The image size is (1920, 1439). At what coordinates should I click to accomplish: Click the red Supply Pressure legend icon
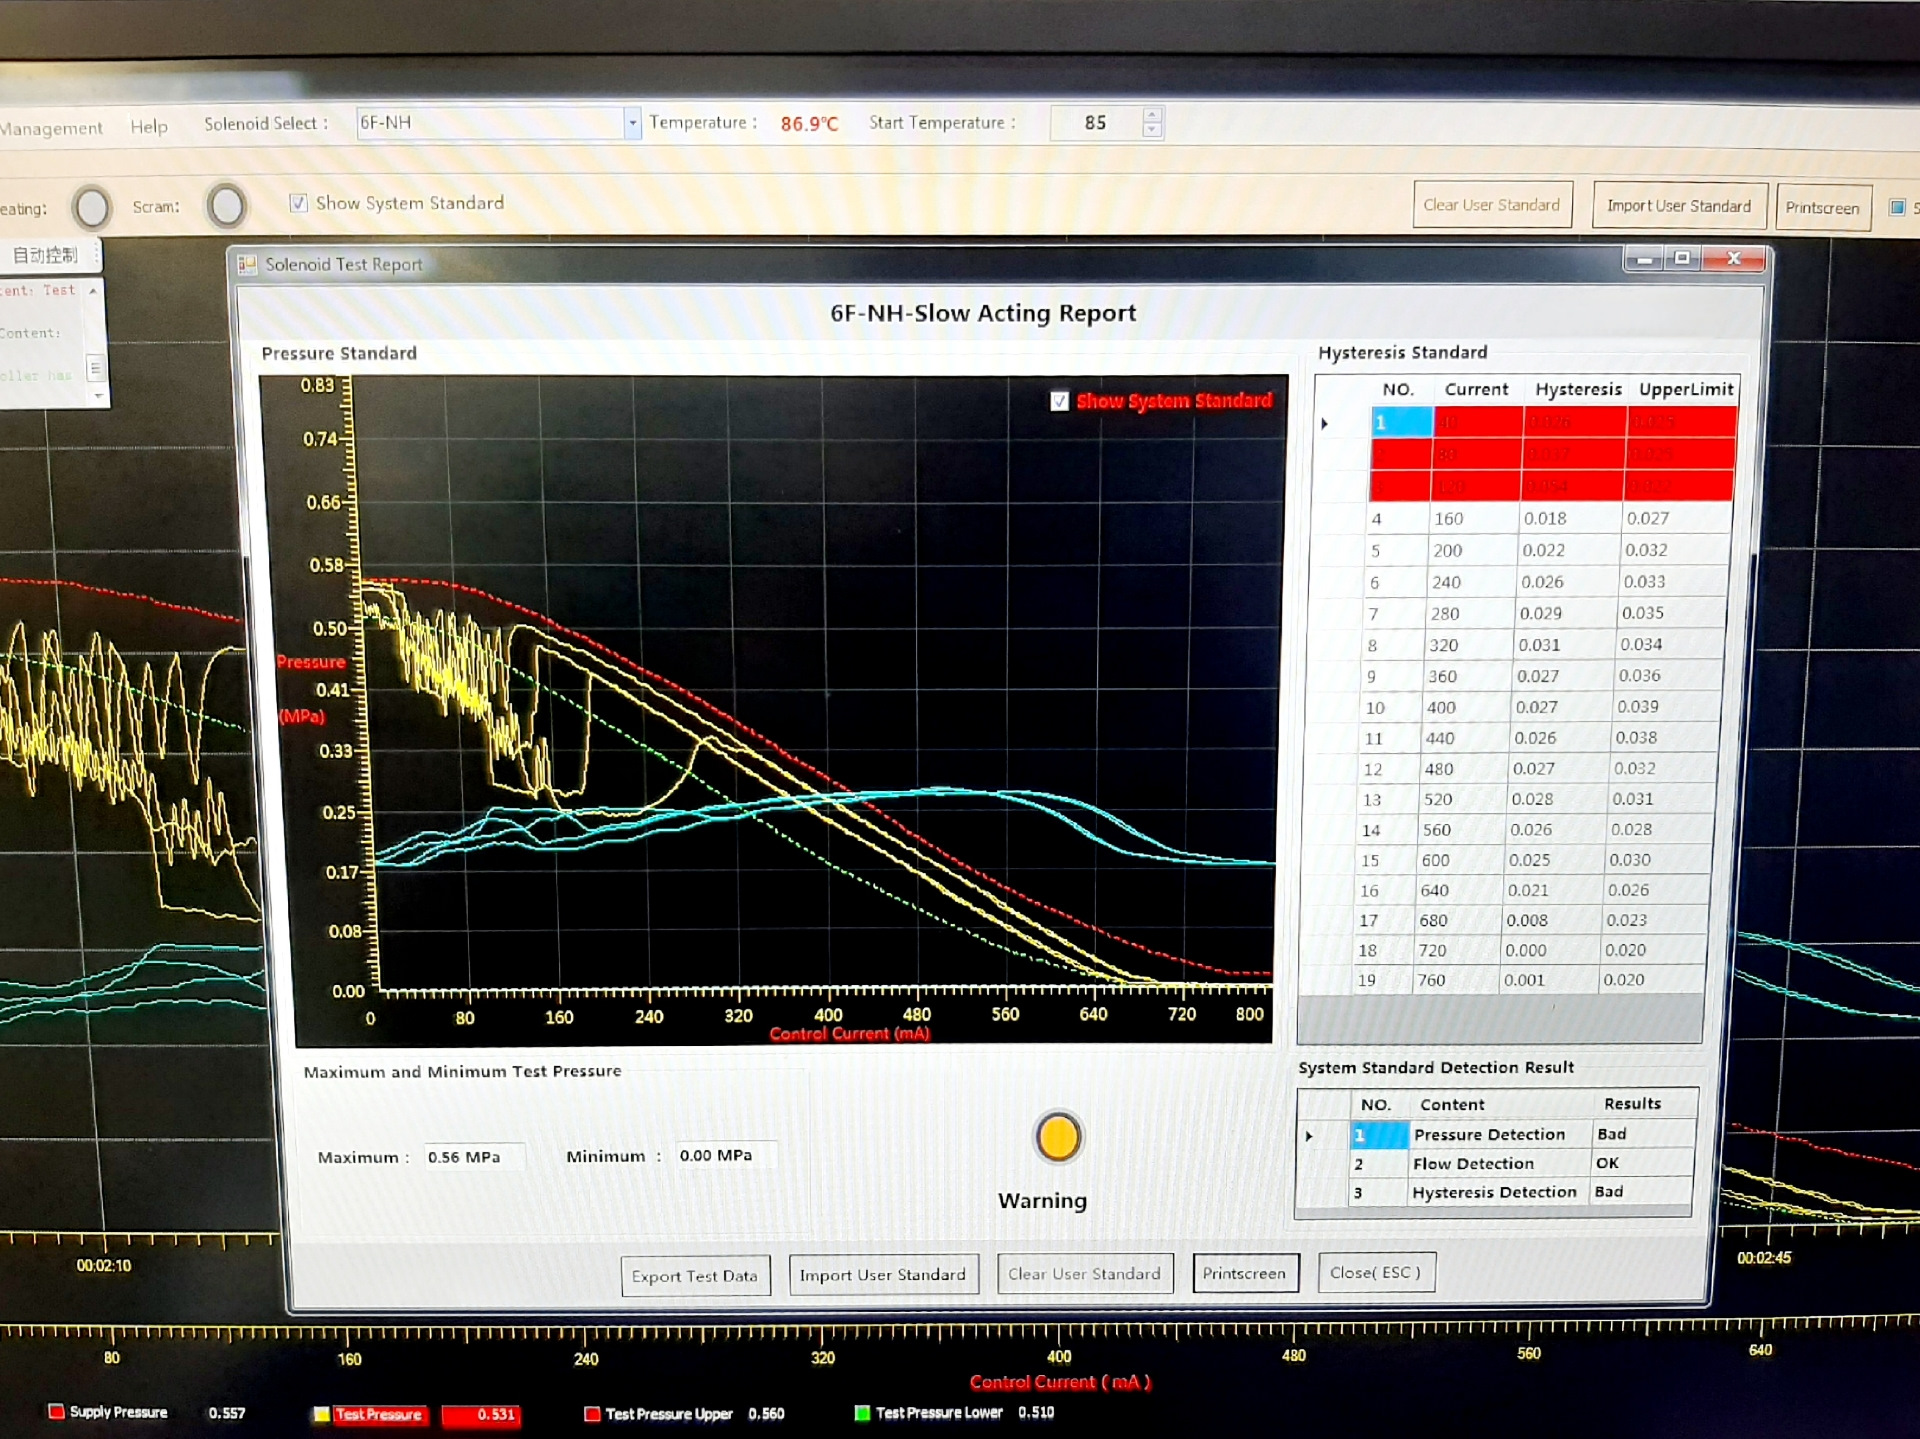pos(57,1411)
